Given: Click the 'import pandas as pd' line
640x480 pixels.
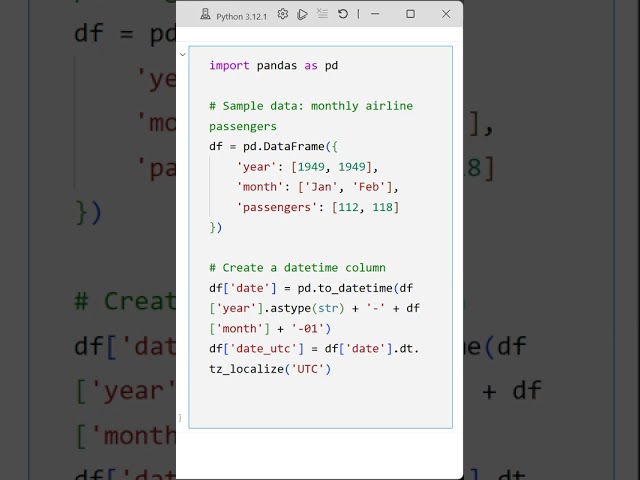Looking at the screenshot, I should [273, 65].
